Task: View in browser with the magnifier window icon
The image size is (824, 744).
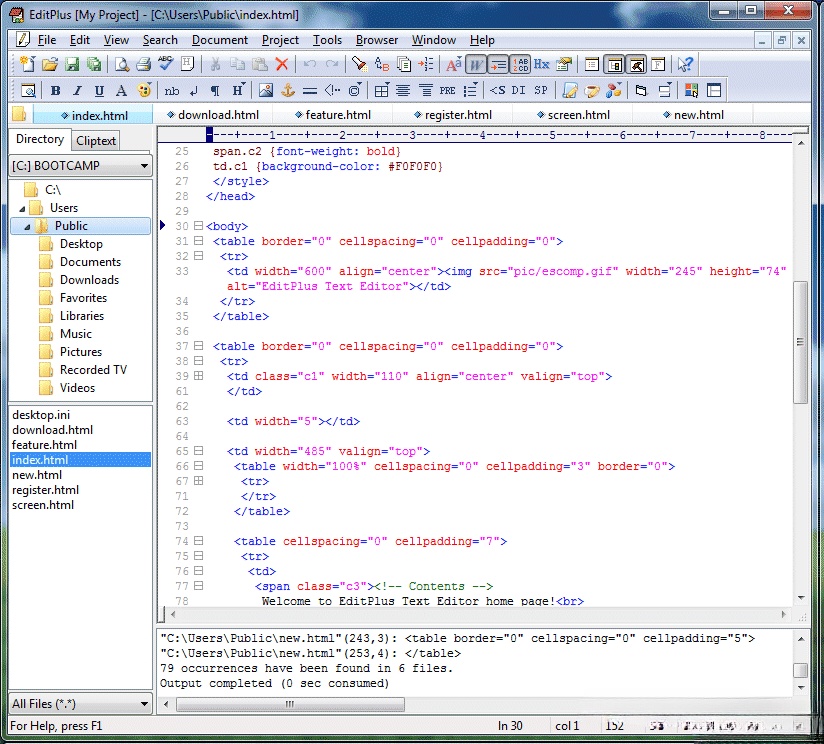Action: 28,90
